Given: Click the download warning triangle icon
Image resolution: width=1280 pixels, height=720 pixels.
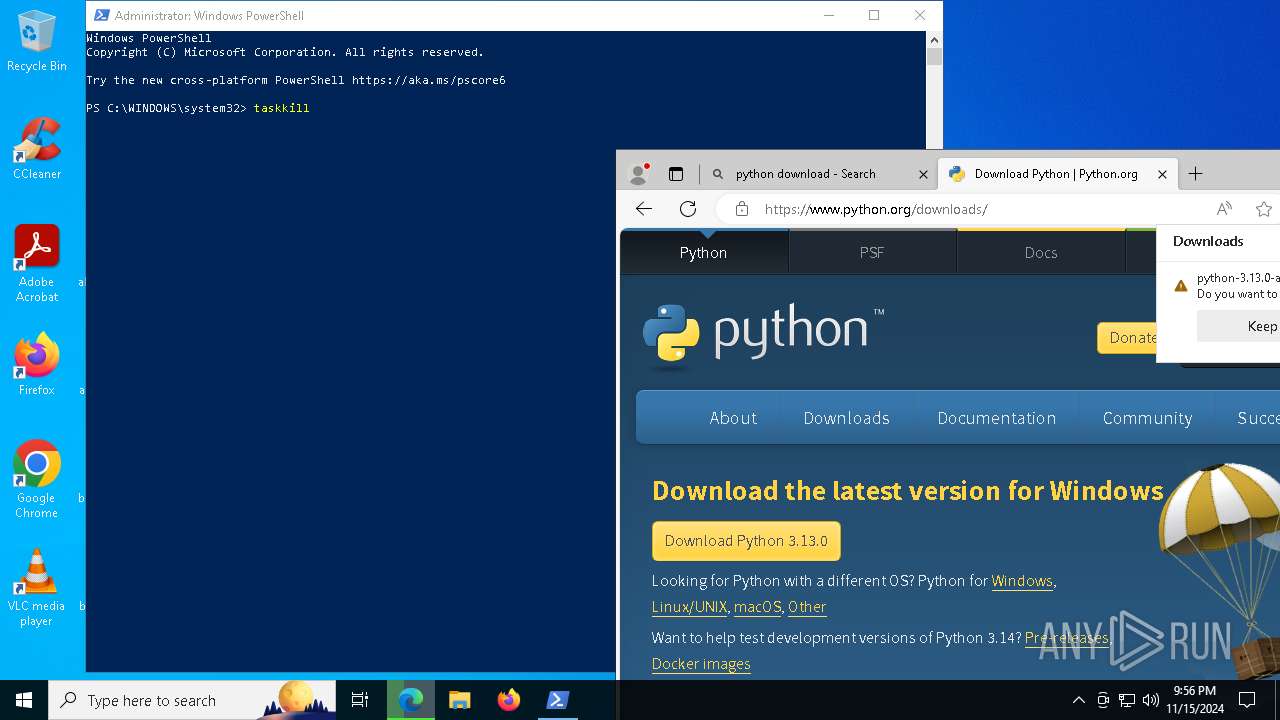Looking at the screenshot, I should [1181, 286].
